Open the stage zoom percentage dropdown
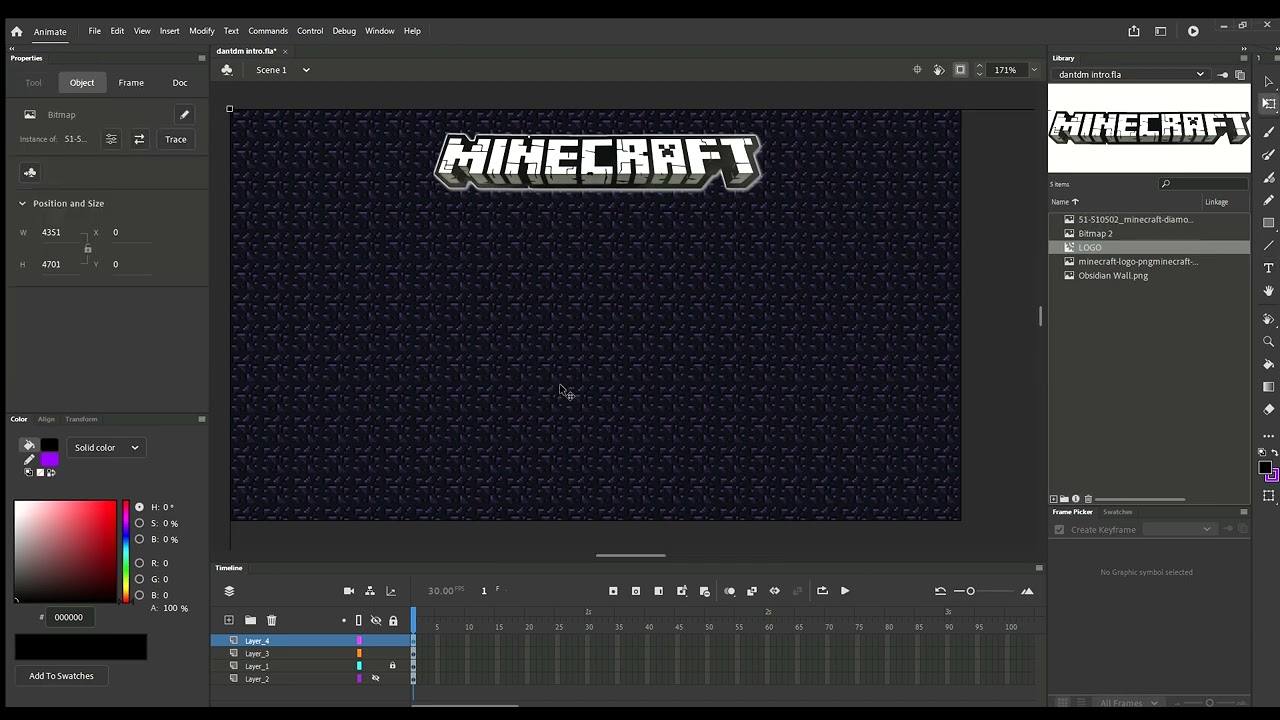Screen dimensions: 1280x720 pyautogui.click(x=1034, y=70)
